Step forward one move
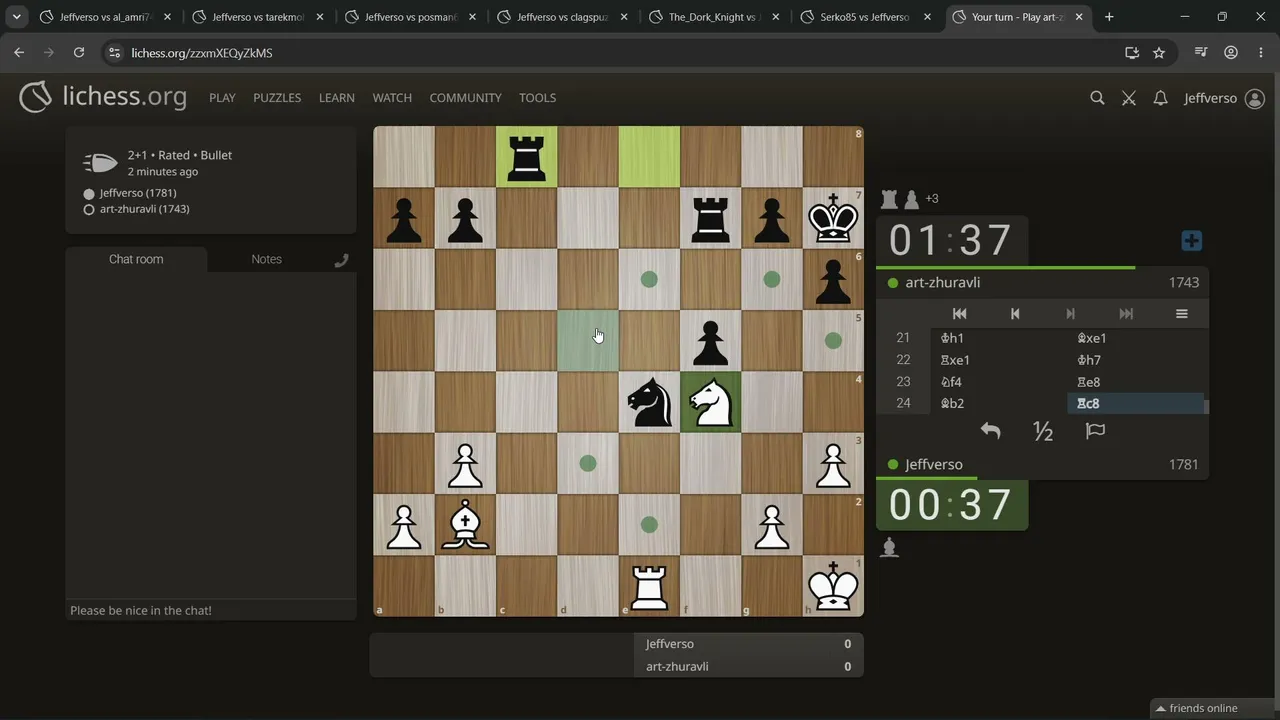Image resolution: width=1280 pixels, height=720 pixels. [1070, 314]
